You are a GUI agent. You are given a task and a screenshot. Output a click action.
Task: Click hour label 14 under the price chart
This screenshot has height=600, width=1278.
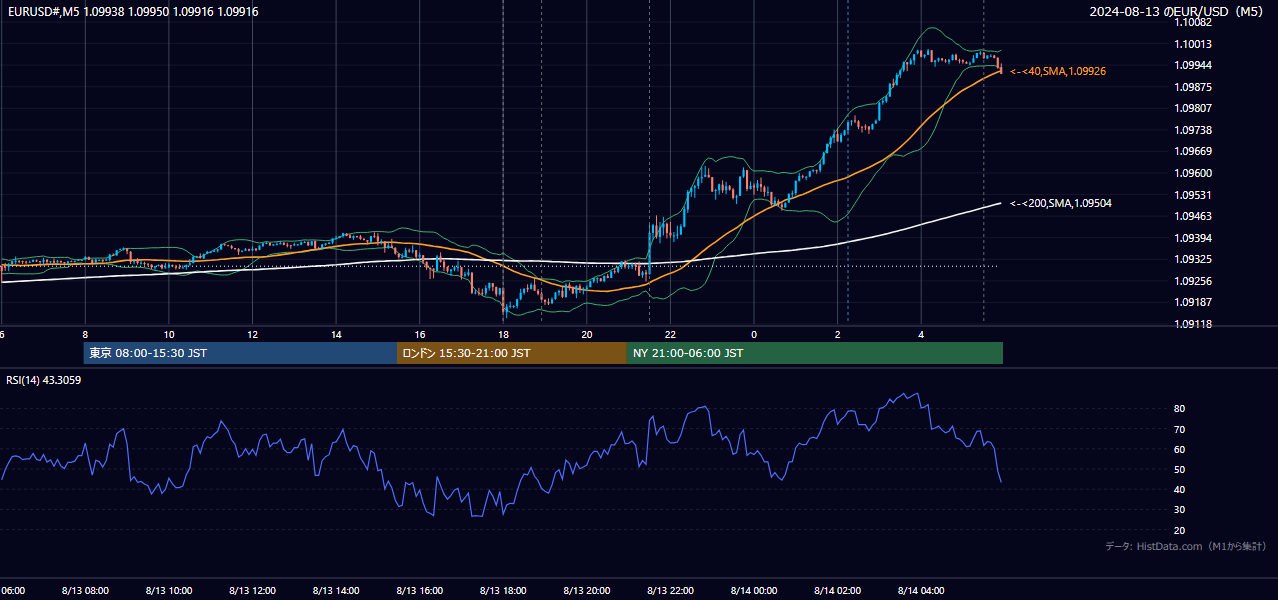(x=336, y=335)
